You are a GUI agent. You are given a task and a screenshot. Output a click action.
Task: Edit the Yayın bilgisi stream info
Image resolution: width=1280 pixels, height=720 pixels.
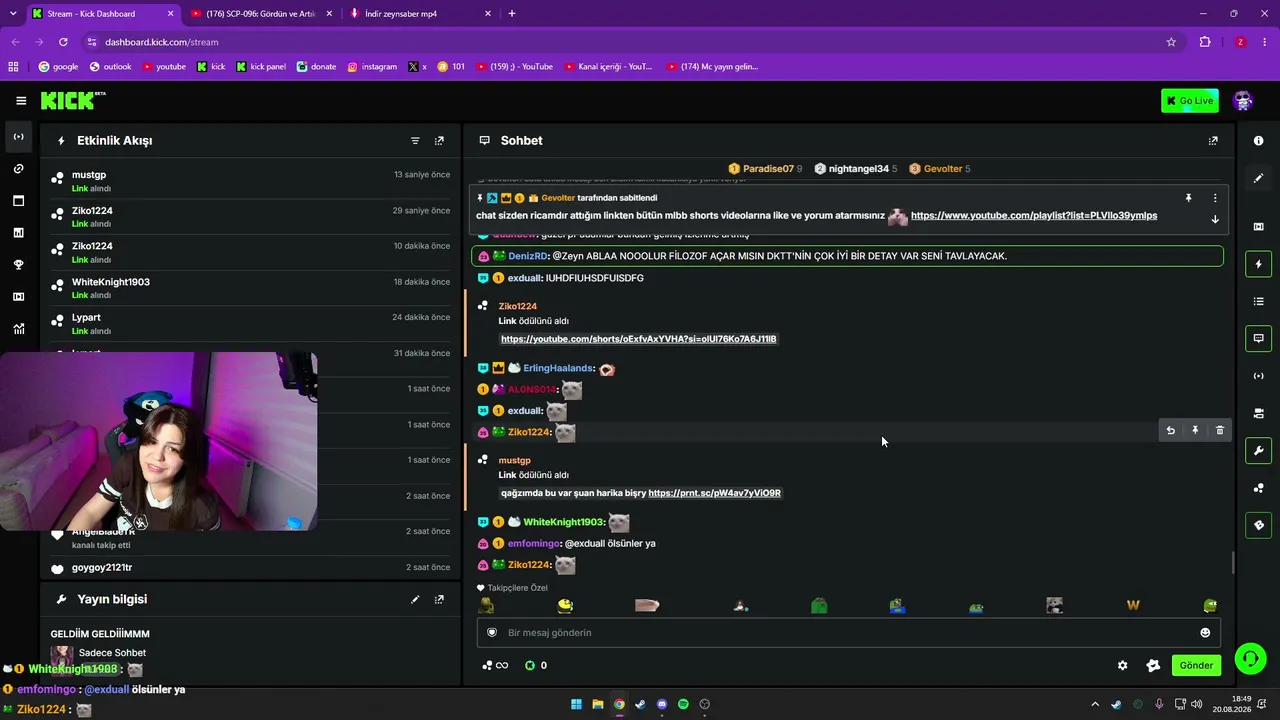pyautogui.click(x=415, y=600)
